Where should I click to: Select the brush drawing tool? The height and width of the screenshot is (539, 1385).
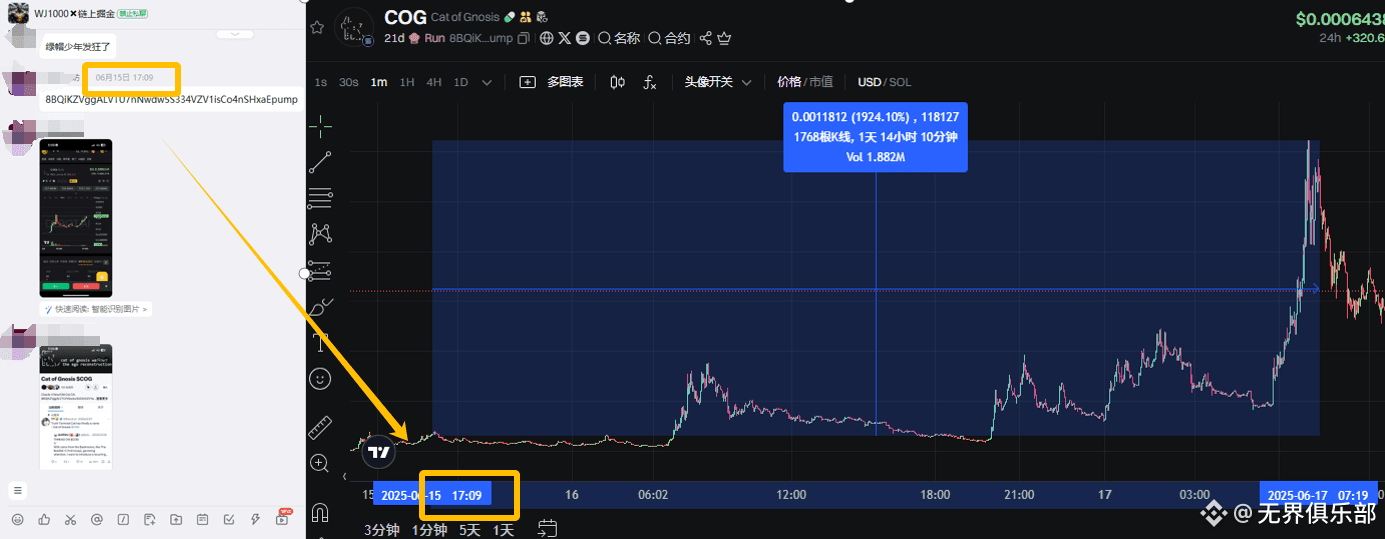(320, 306)
